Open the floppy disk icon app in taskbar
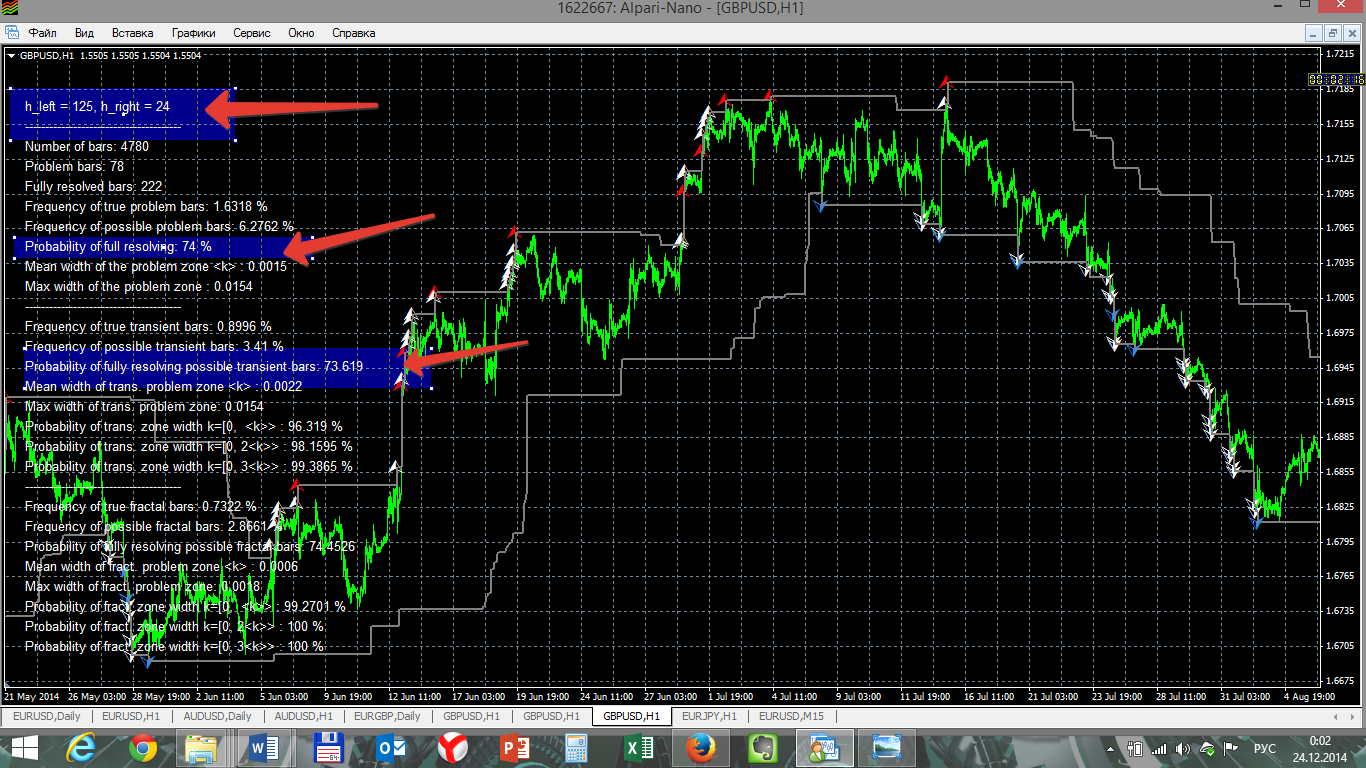This screenshot has width=1366, height=768. (330, 747)
